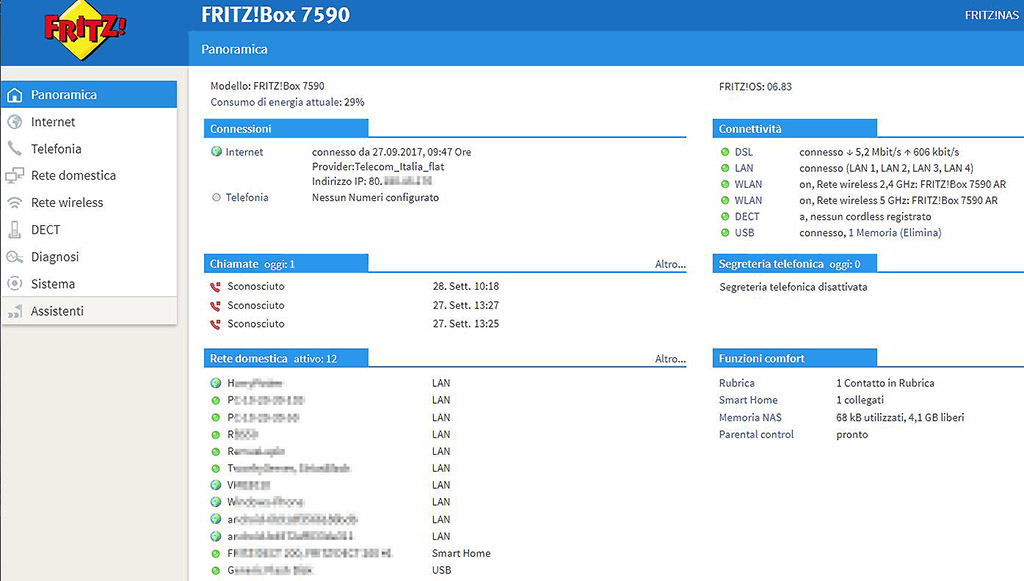
Task: Click the Rete domestica computer icon
Action: point(15,176)
